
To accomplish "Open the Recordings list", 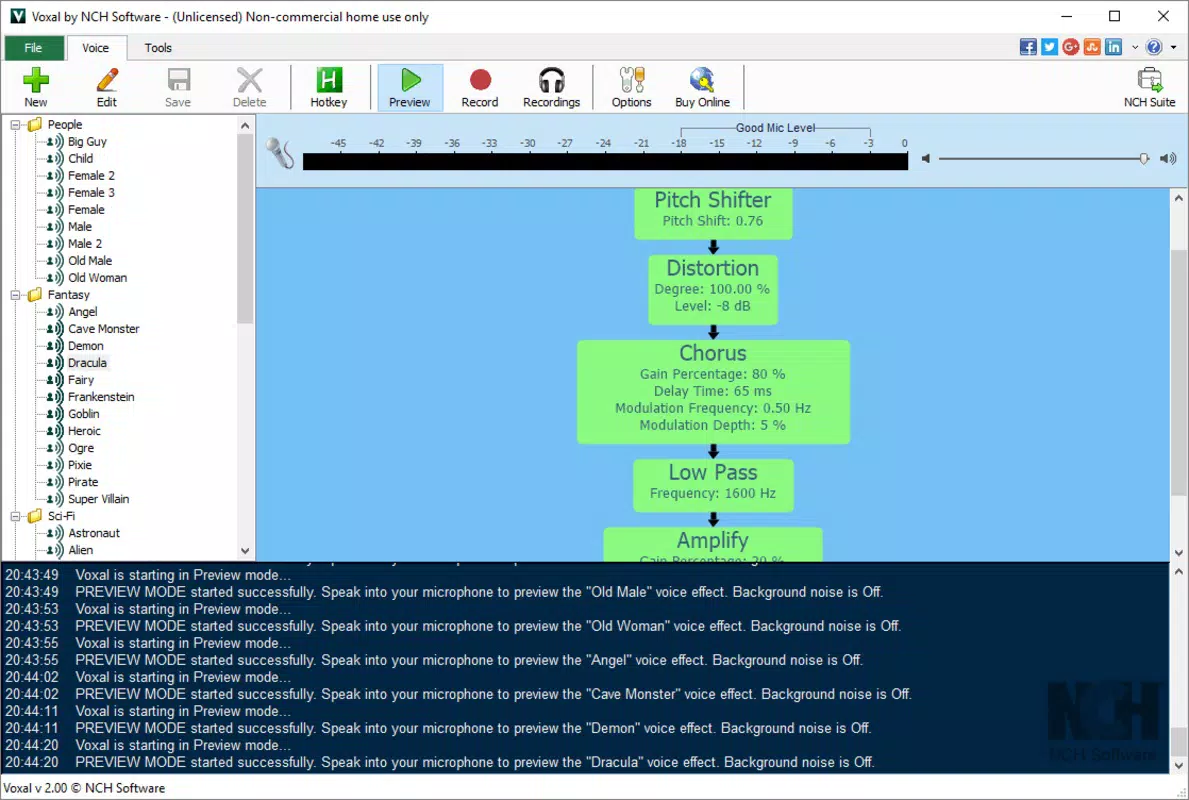I will [x=551, y=87].
